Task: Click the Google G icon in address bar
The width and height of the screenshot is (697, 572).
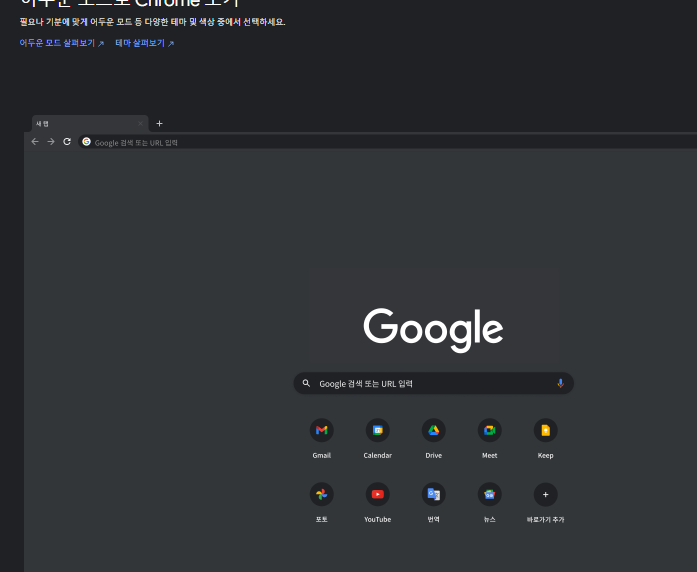Action: pos(87,142)
